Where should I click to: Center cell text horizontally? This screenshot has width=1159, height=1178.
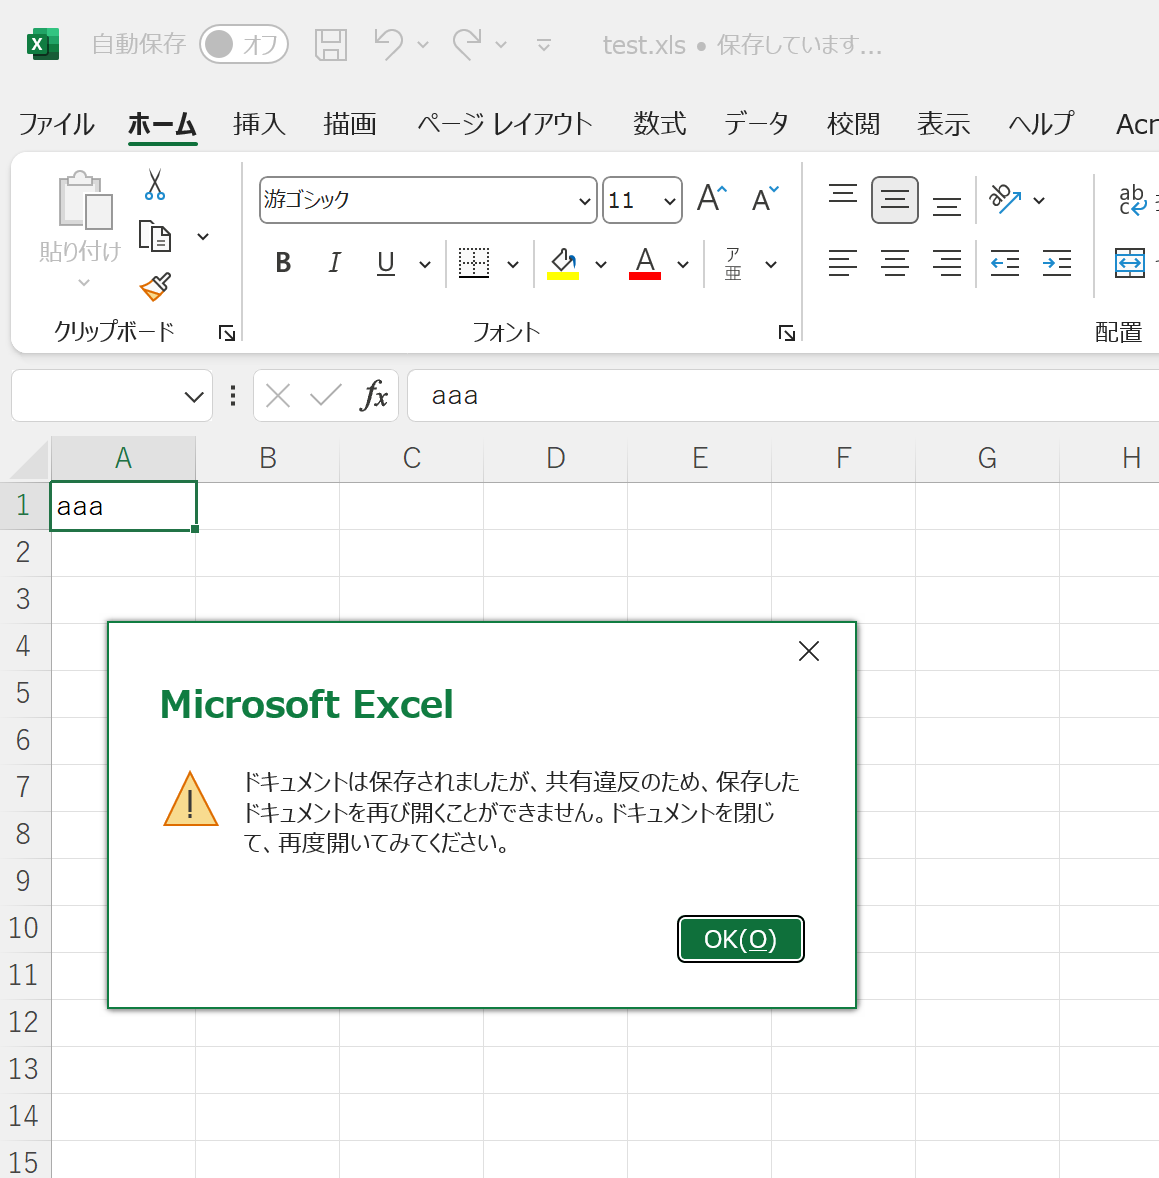coord(895,263)
